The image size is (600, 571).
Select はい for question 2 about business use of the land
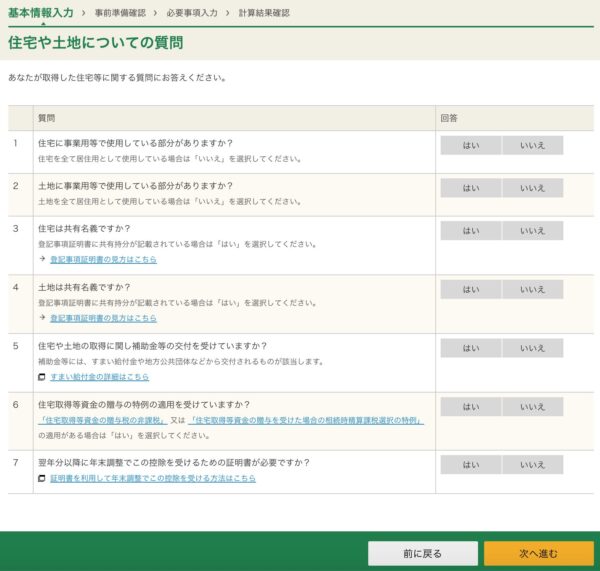(x=471, y=188)
